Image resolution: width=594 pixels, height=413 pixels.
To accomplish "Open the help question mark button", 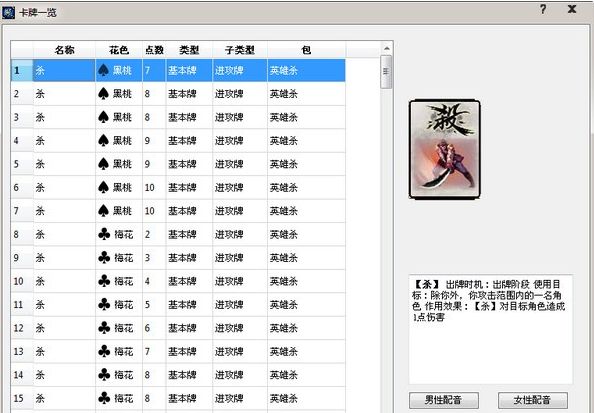I will 543,9.
